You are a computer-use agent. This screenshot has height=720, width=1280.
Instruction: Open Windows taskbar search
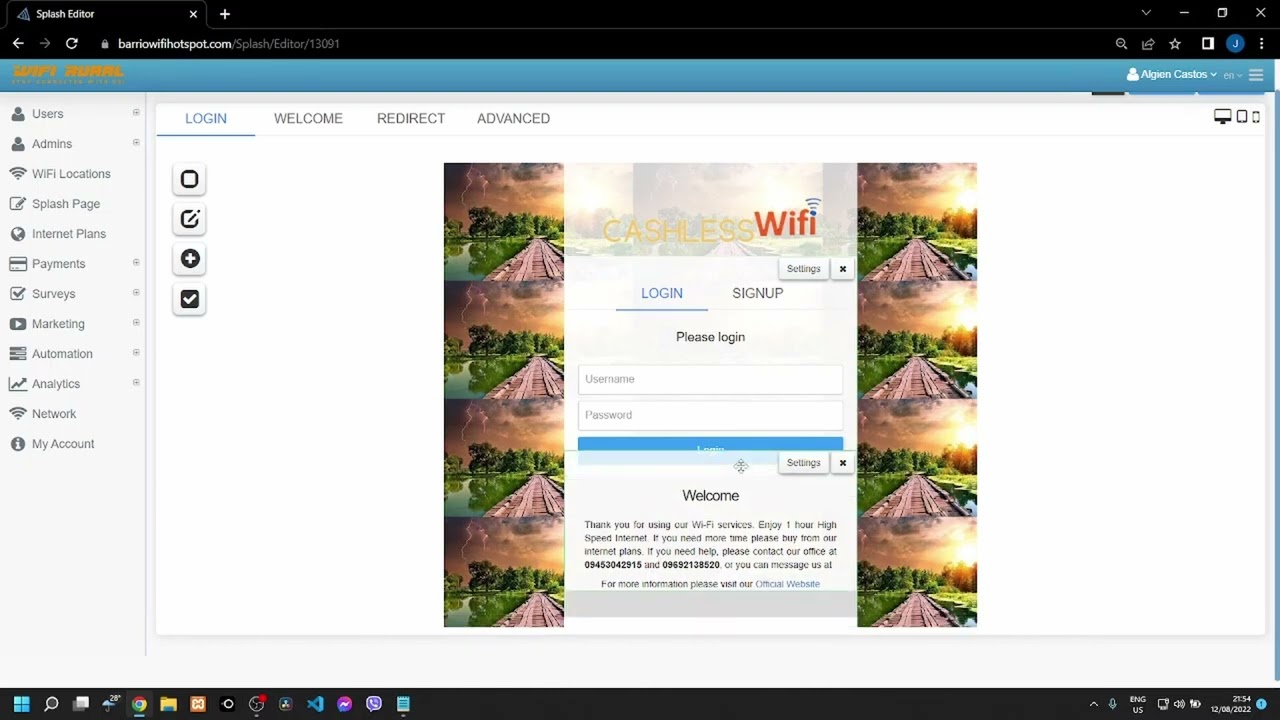pos(51,704)
